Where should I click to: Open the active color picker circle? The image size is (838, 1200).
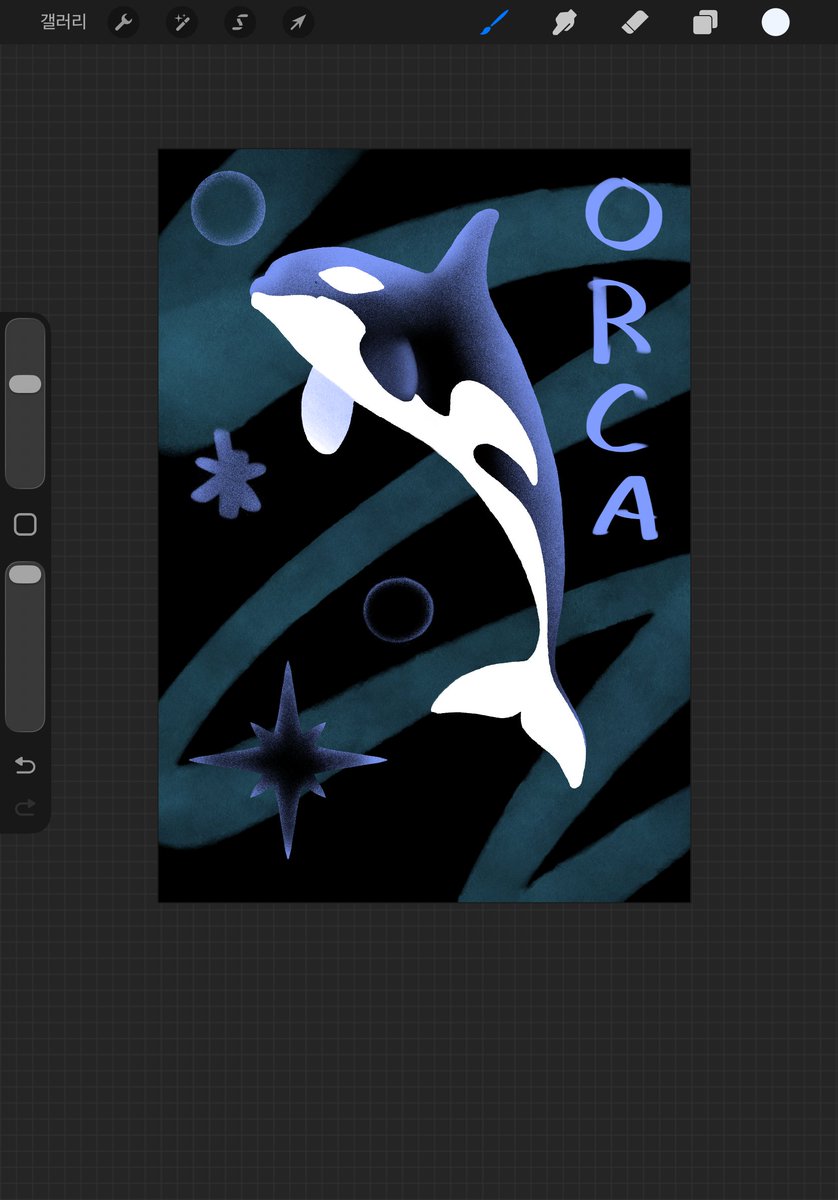coord(776,22)
